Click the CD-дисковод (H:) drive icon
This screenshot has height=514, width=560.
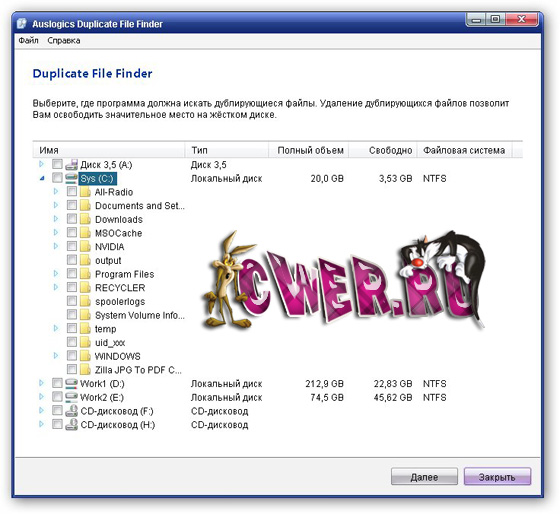(71, 425)
